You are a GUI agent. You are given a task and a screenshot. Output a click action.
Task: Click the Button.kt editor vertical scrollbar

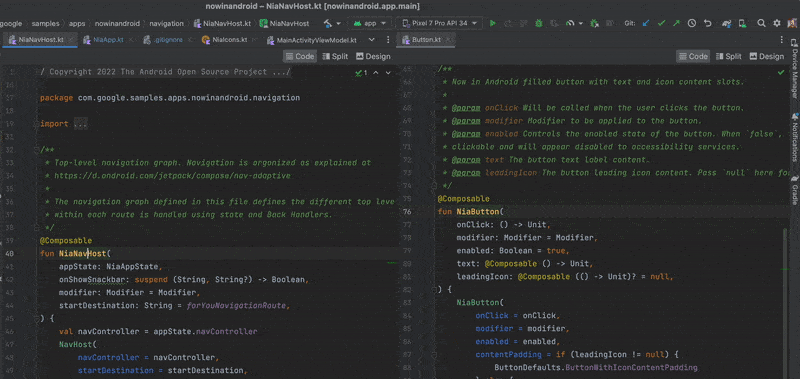pyautogui.click(x=785, y=304)
